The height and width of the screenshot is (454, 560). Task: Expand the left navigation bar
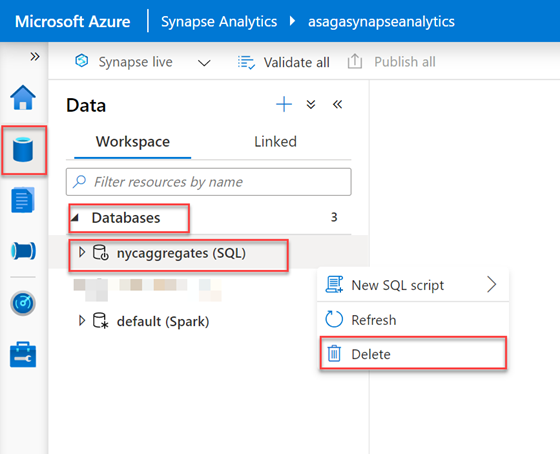point(35,56)
